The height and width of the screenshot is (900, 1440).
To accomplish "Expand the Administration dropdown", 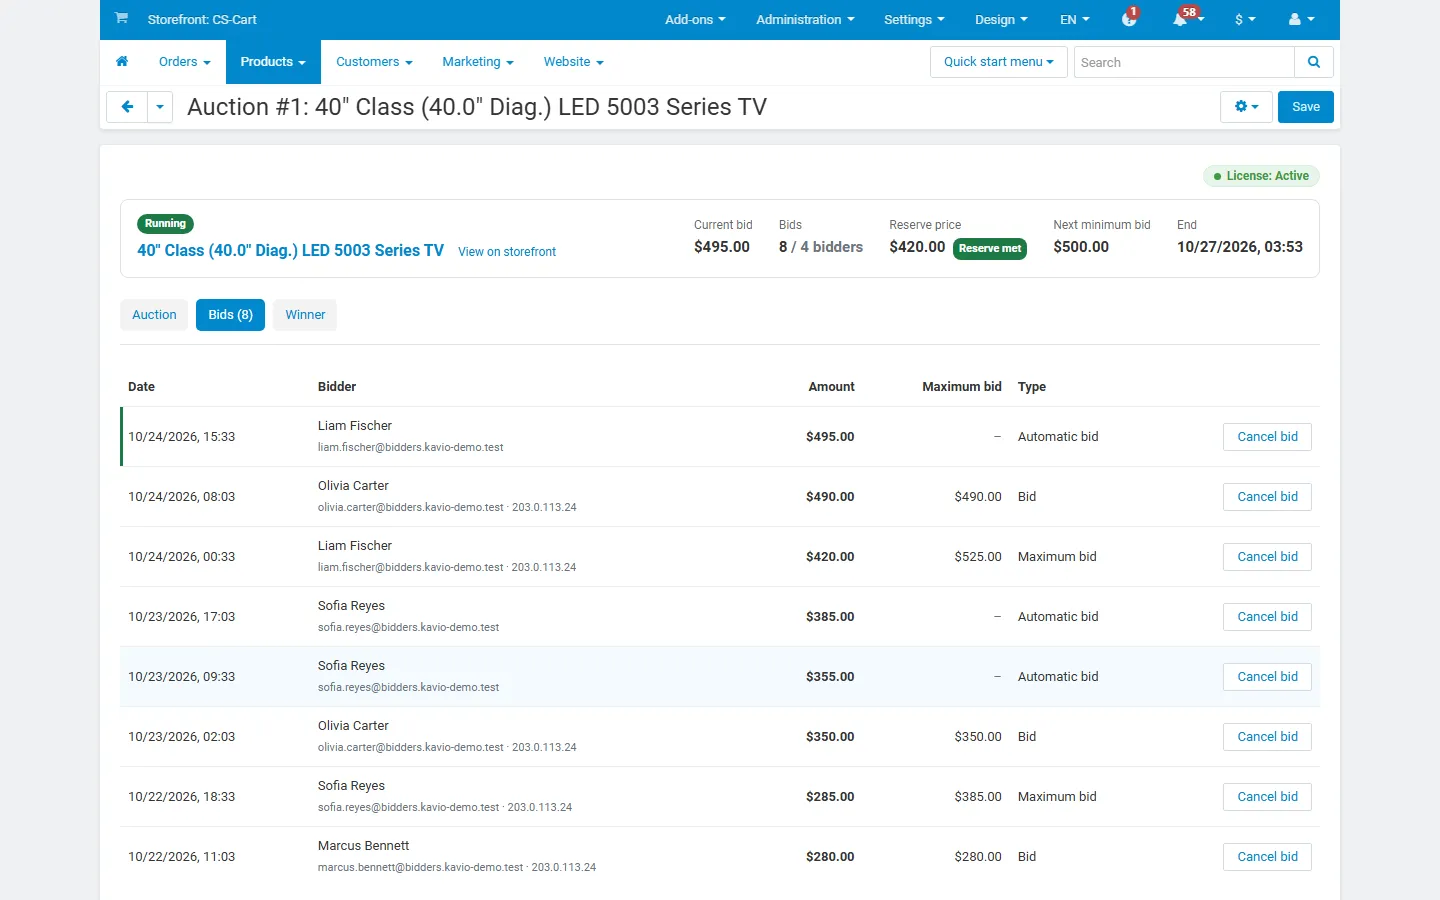I will pyautogui.click(x=805, y=19).
